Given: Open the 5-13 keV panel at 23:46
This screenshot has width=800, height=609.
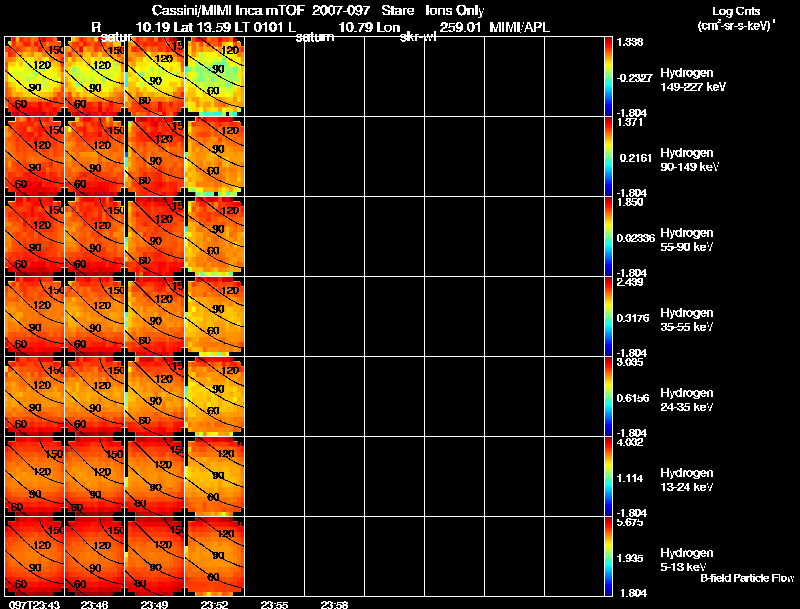Looking at the screenshot, I should pos(94,557).
